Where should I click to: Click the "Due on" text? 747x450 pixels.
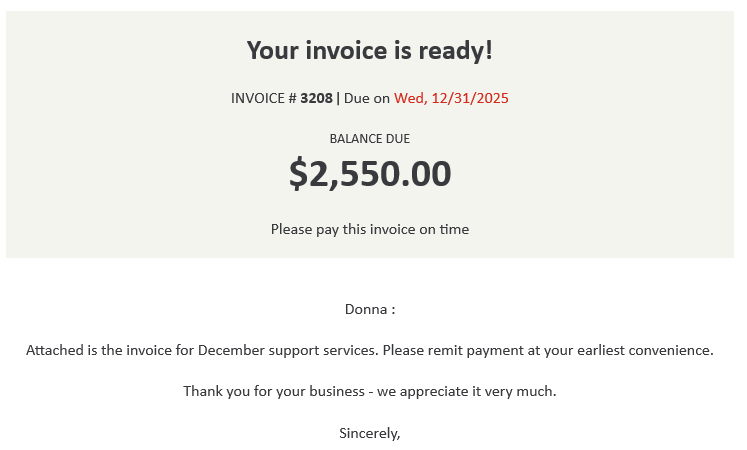click(x=366, y=98)
